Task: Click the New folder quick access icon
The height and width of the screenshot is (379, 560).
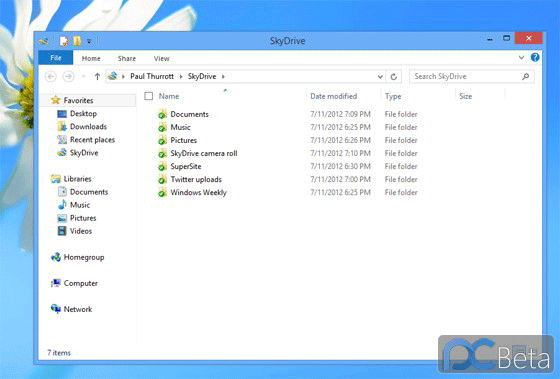Action: tap(77, 41)
